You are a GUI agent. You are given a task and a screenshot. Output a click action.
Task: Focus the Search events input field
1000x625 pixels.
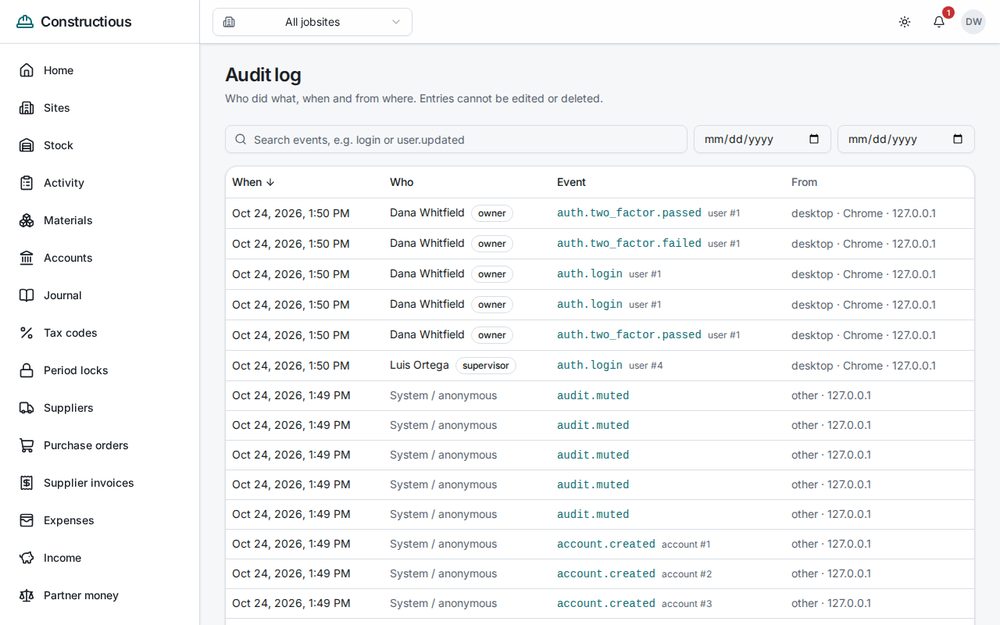tap(456, 139)
